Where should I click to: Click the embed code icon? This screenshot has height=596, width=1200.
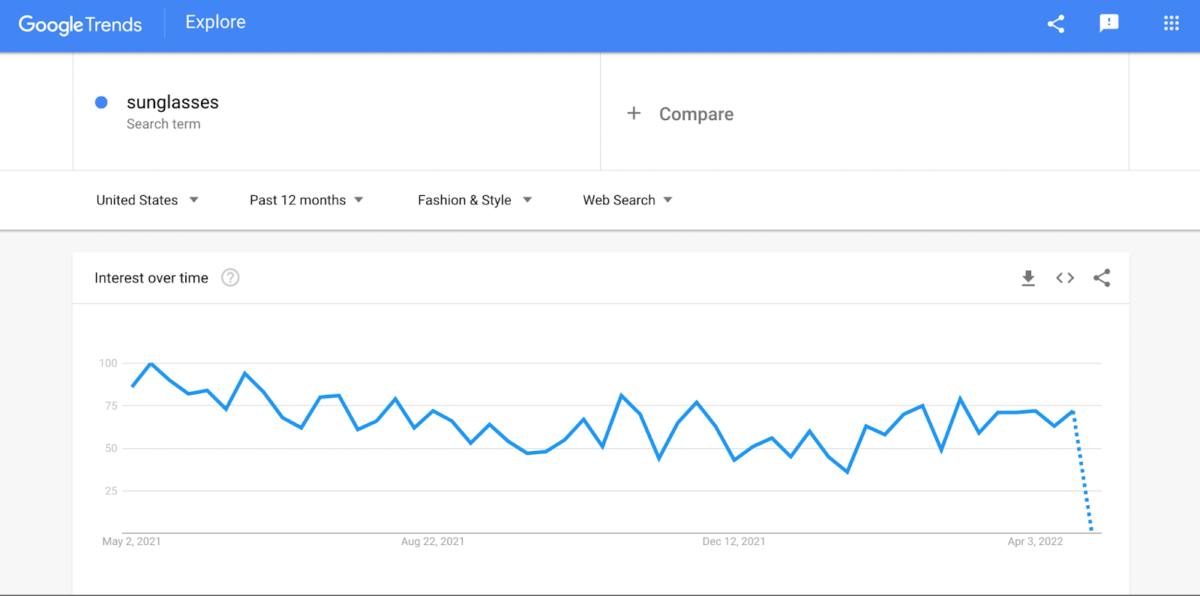[x=1065, y=279]
